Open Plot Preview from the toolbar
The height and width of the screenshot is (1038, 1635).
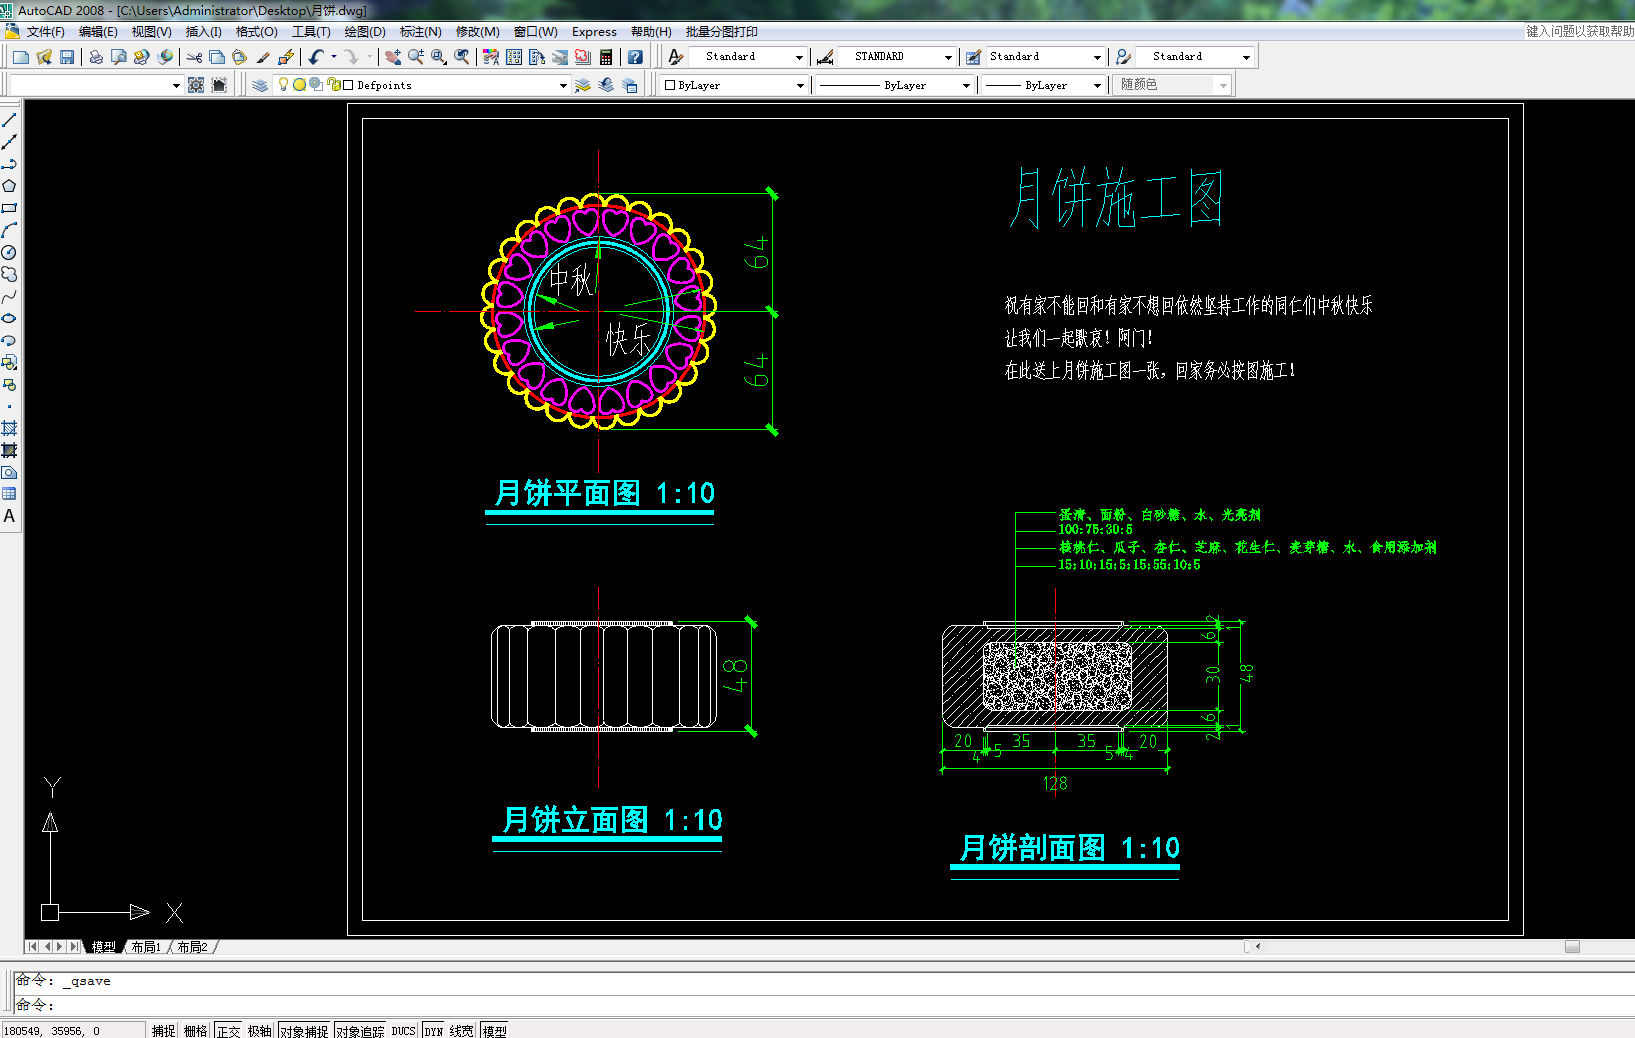point(119,57)
